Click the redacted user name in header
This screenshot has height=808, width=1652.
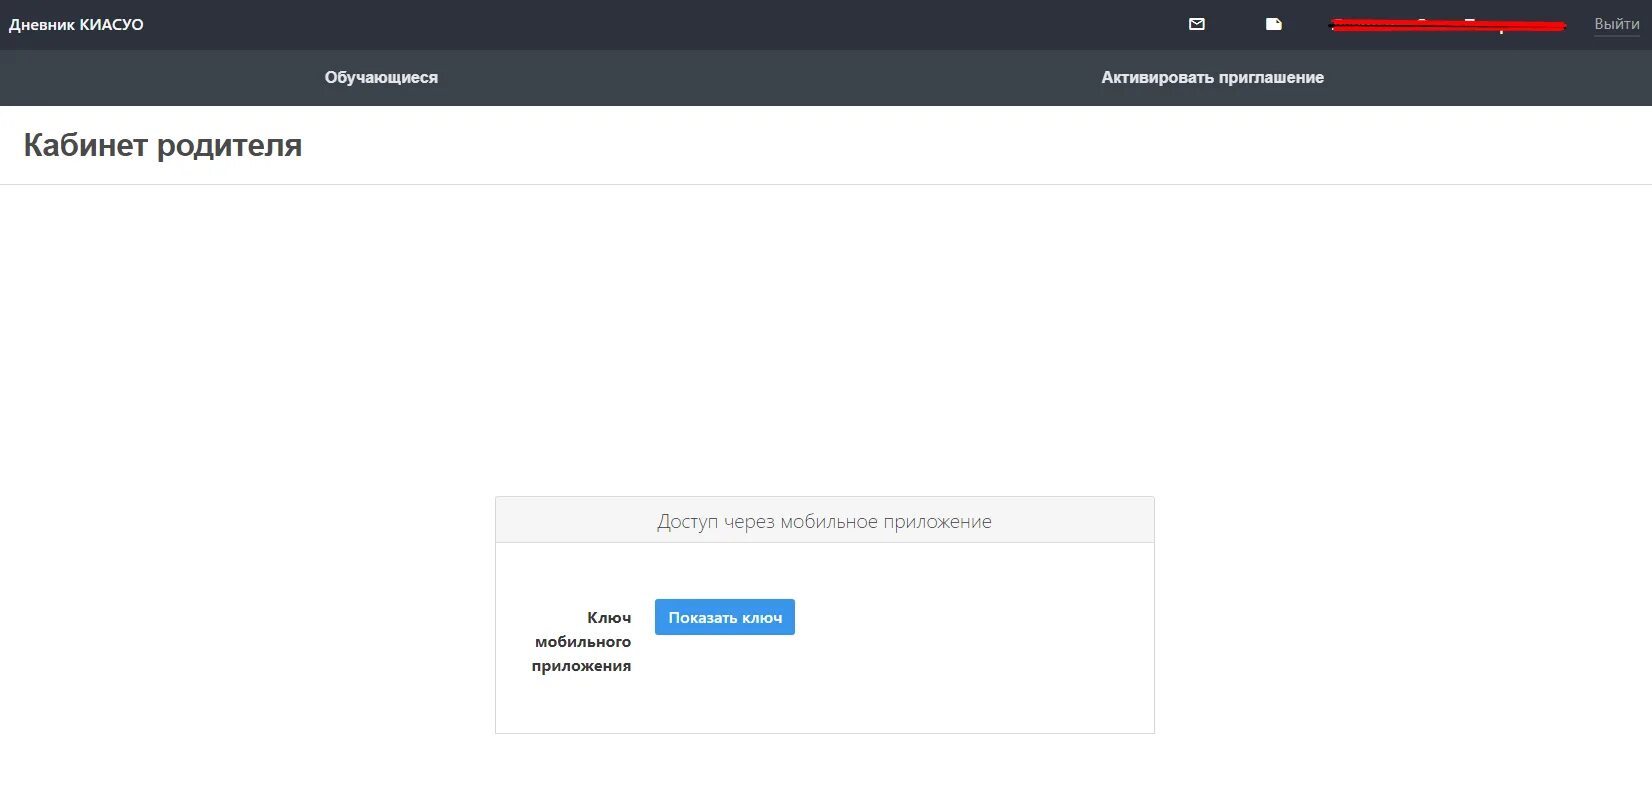(1447, 25)
